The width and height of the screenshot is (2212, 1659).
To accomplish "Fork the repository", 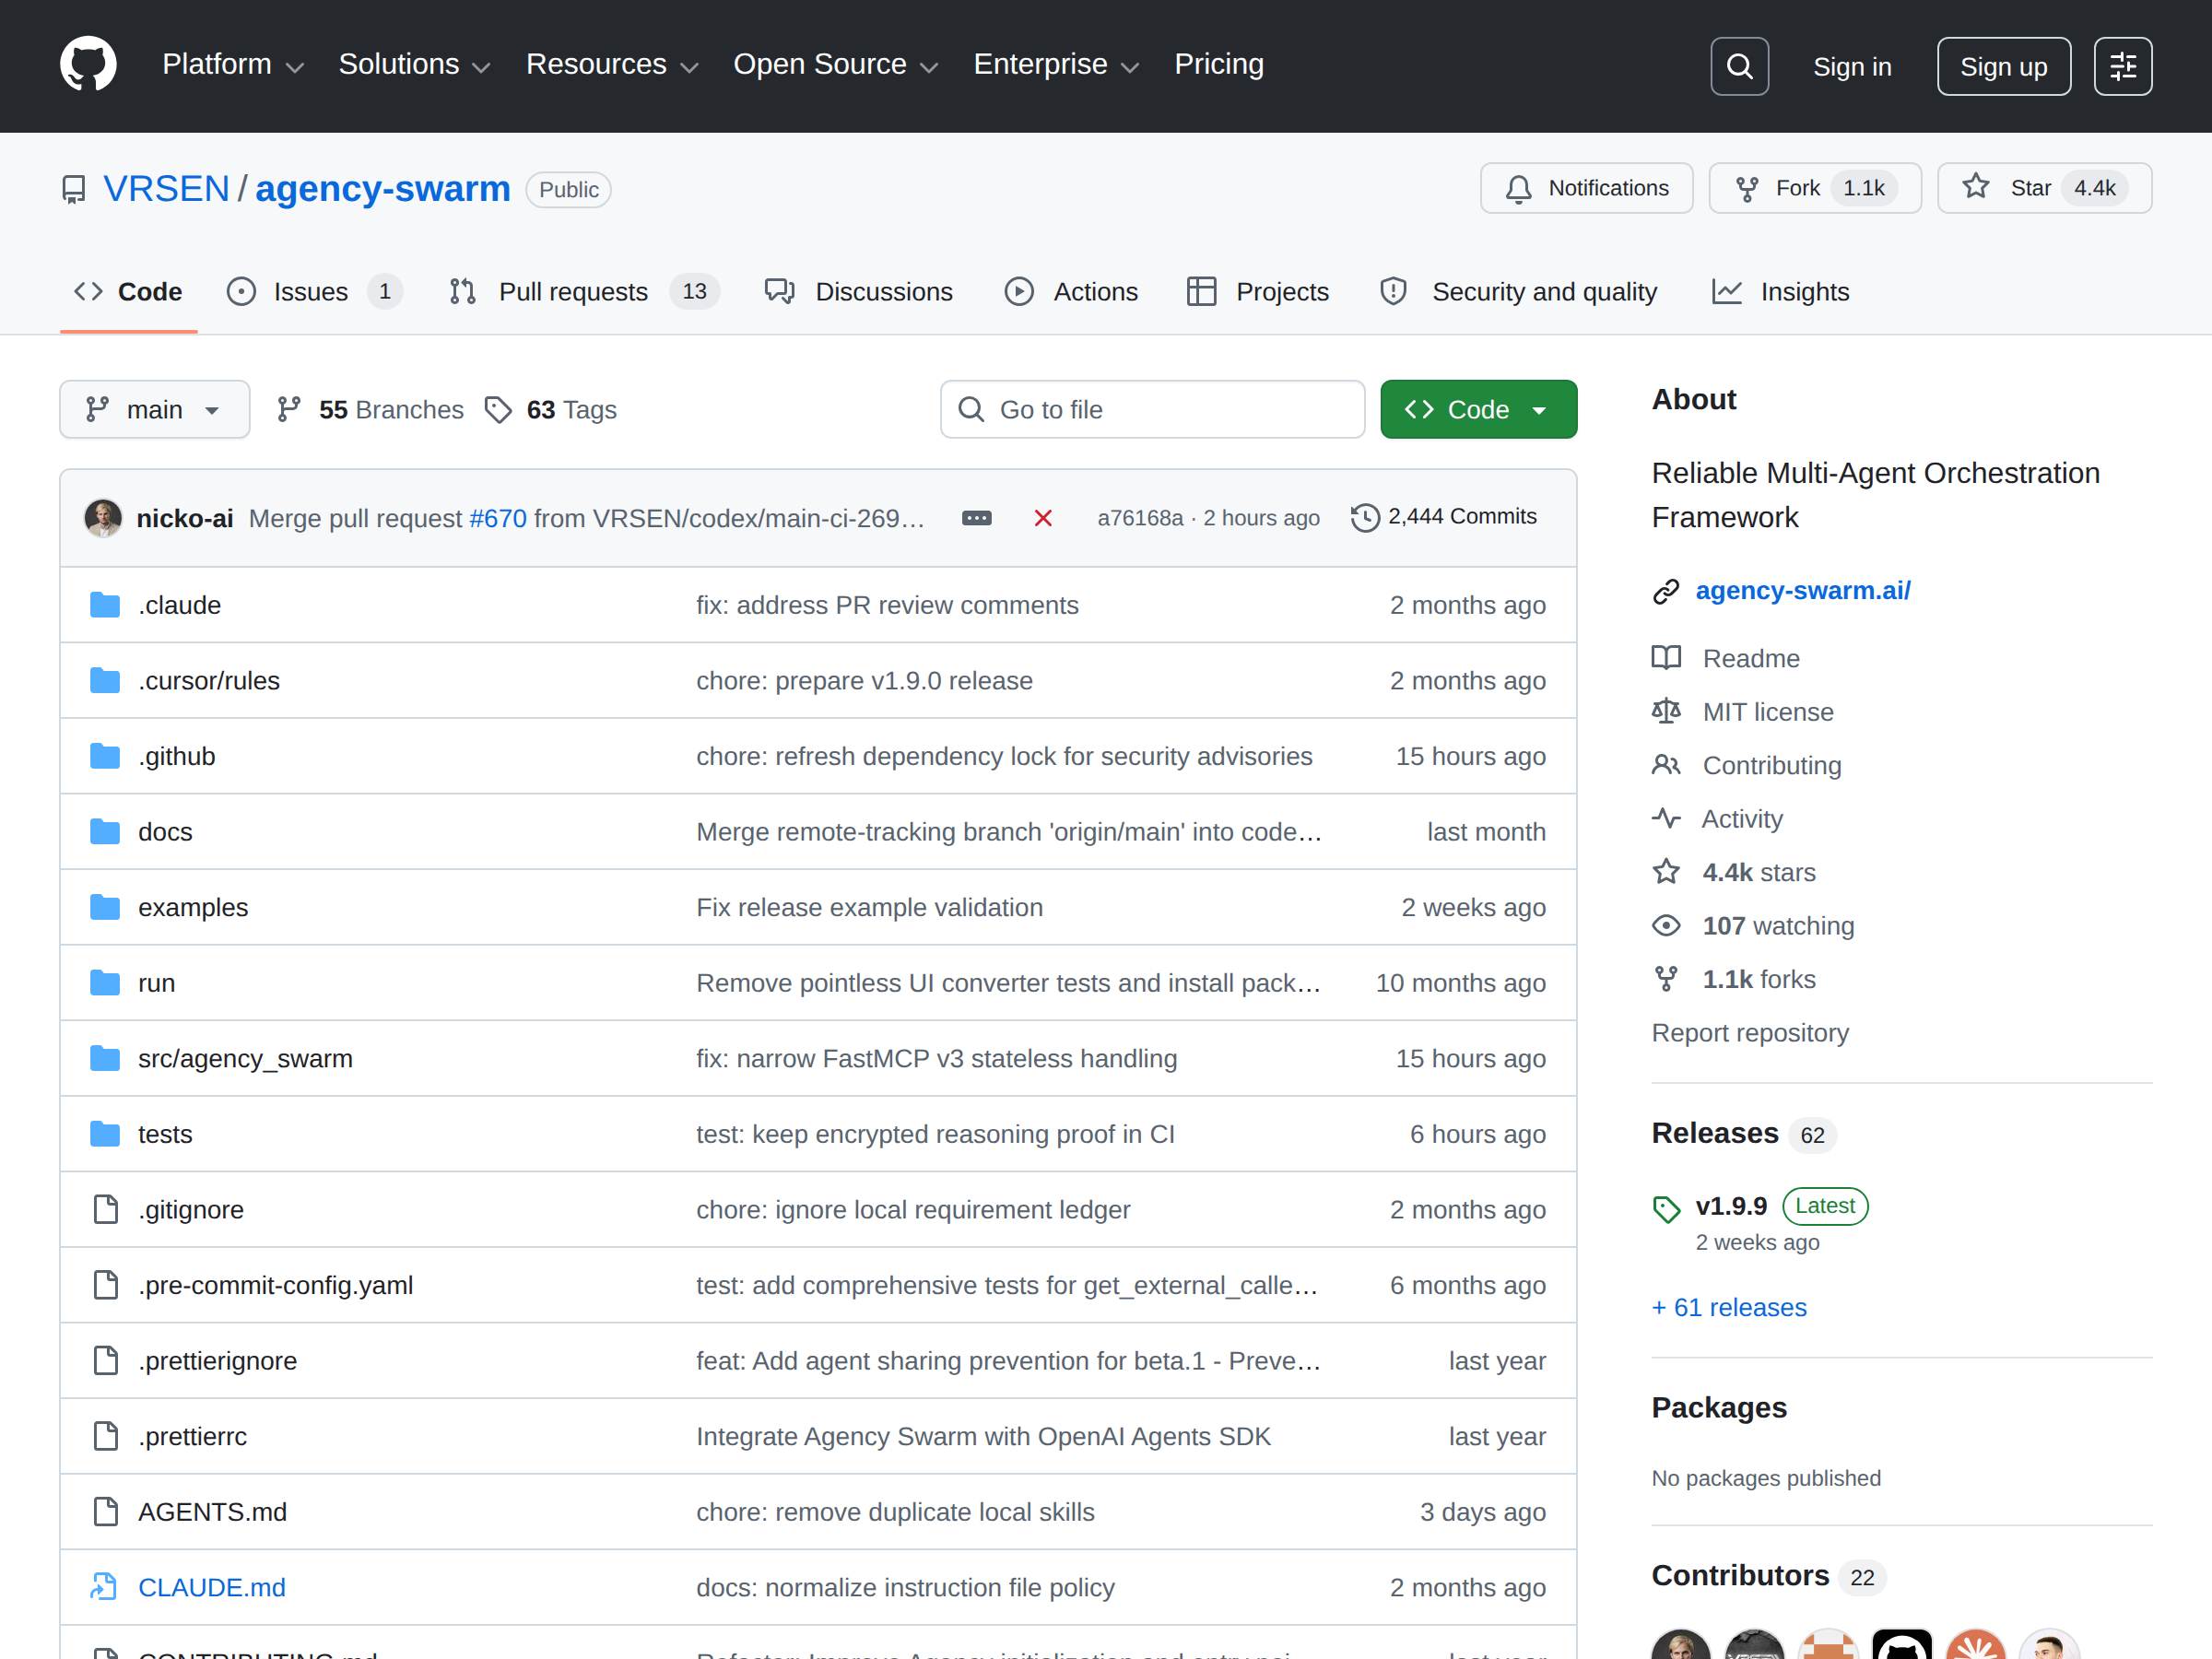I will pyautogui.click(x=1815, y=188).
